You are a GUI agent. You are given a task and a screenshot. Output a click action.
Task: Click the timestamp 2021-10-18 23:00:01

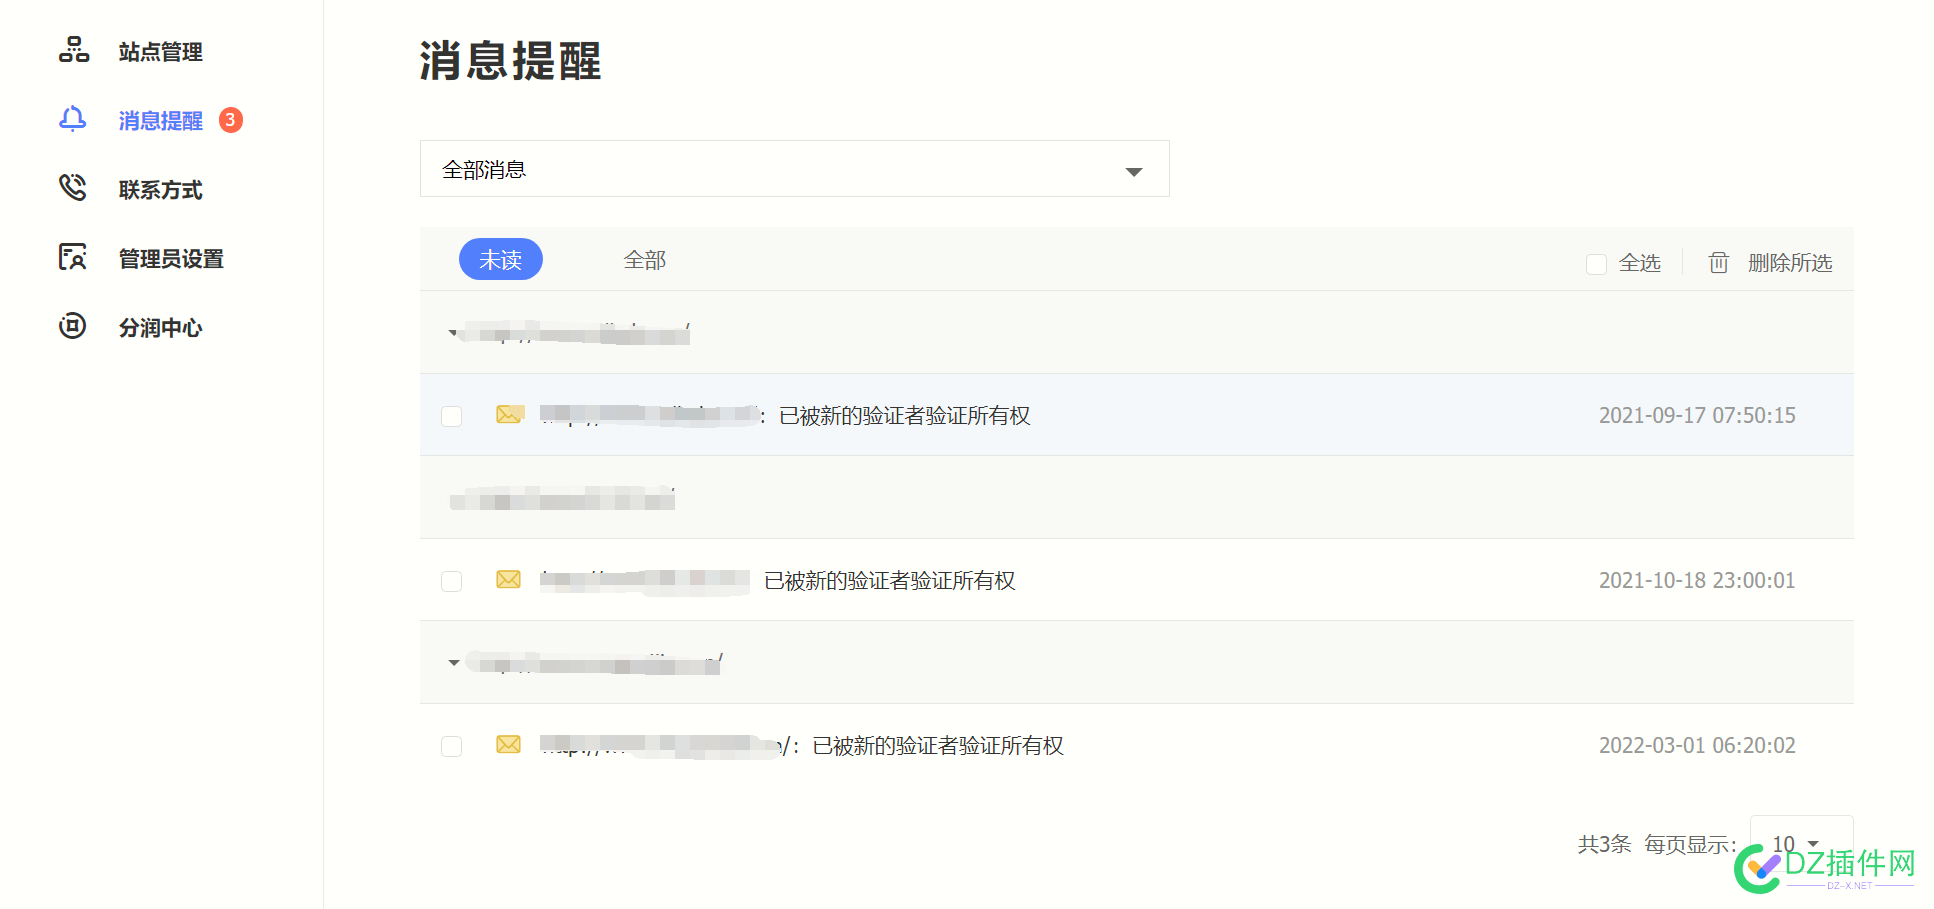pyautogui.click(x=1697, y=580)
